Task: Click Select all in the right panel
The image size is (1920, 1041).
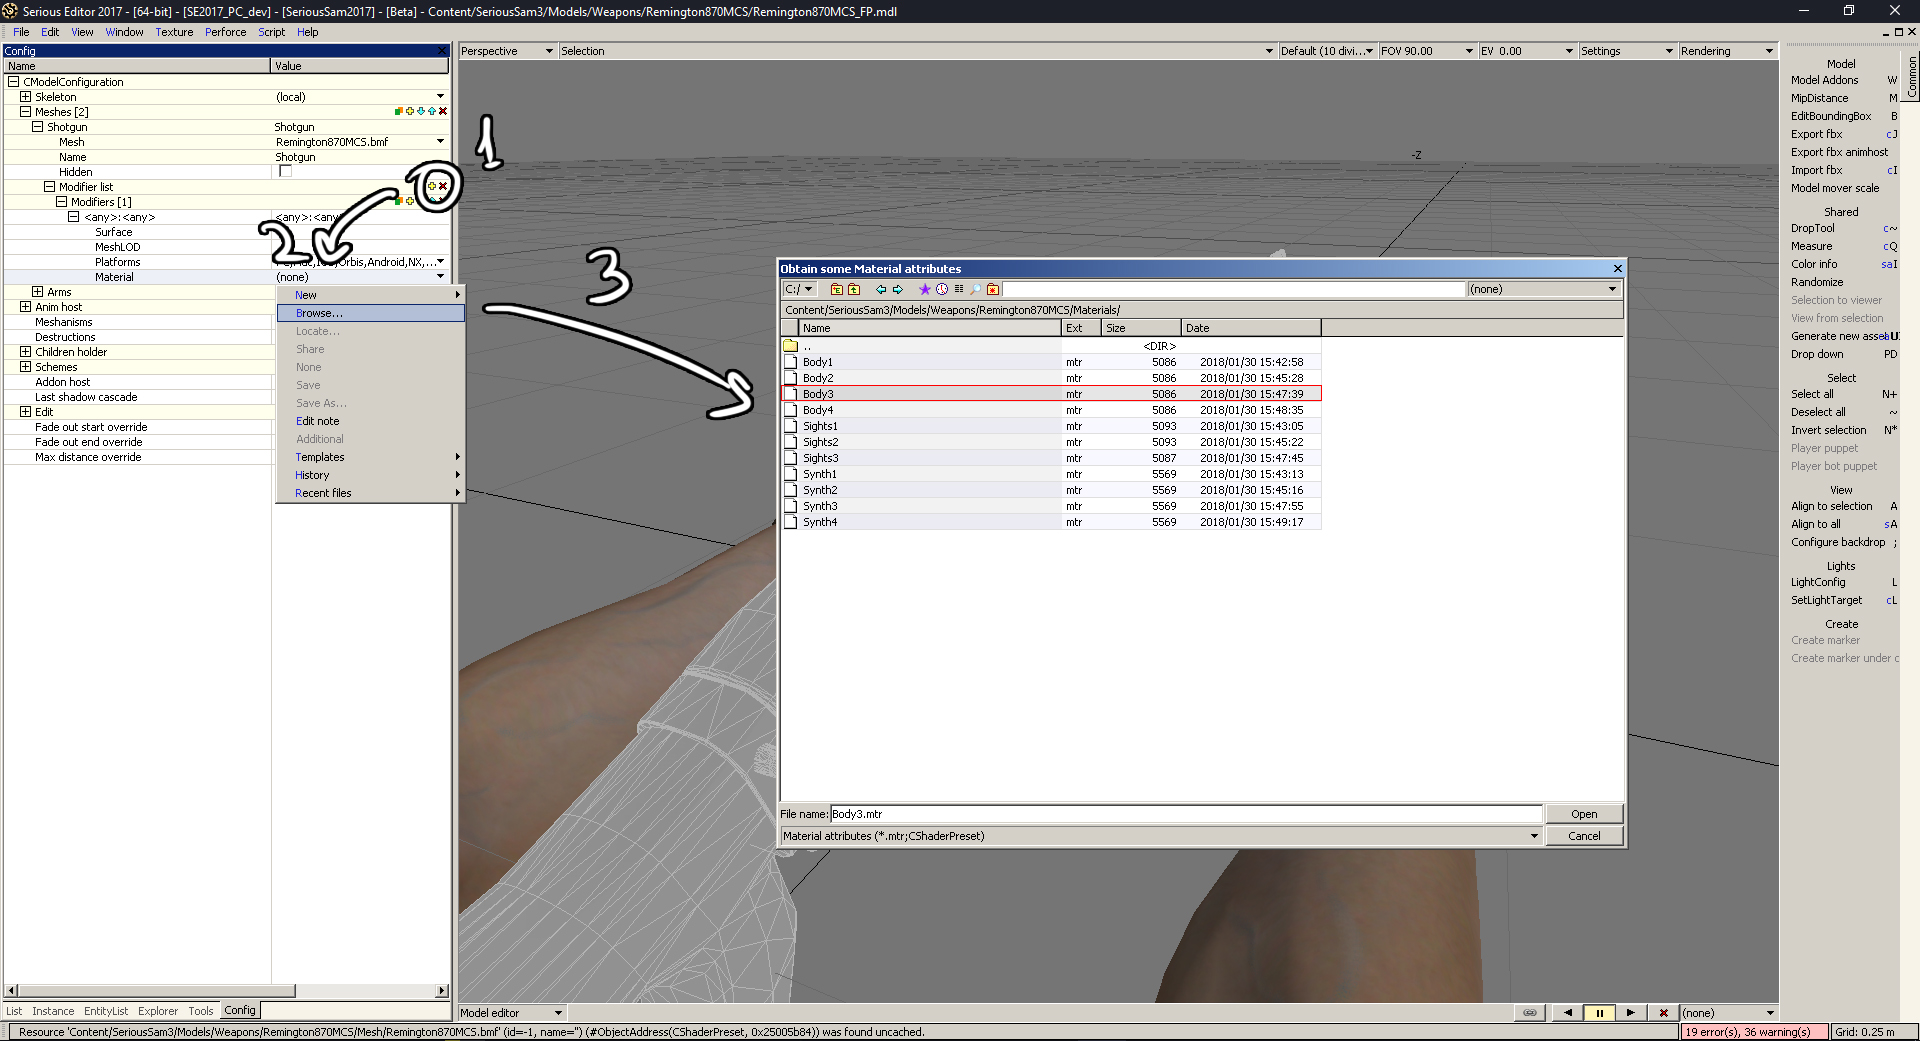Action: pos(1812,394)
